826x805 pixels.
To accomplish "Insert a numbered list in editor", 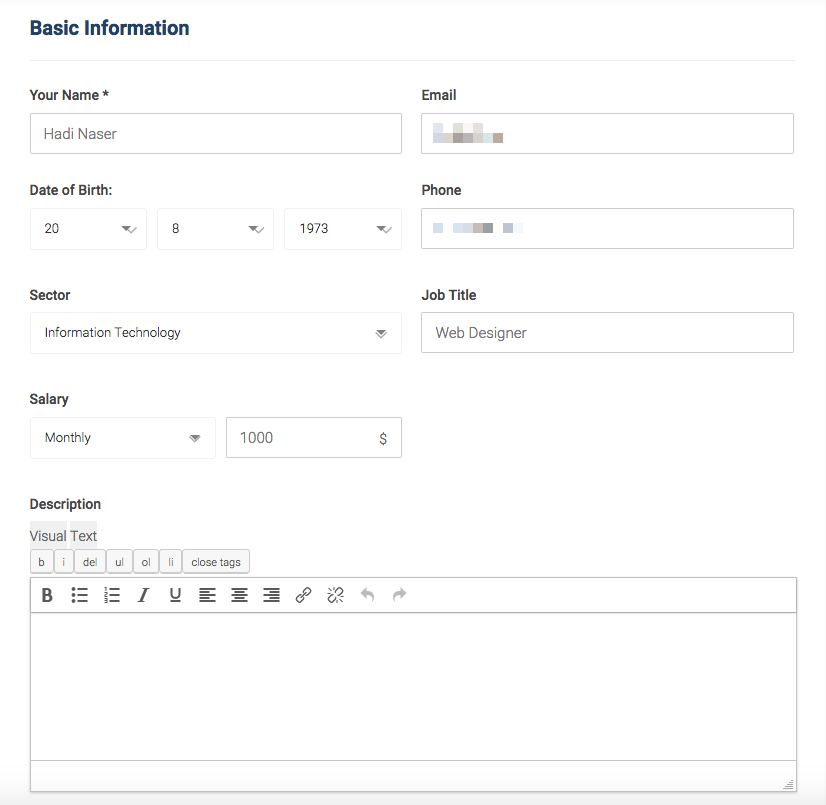I will click(112, 595).
